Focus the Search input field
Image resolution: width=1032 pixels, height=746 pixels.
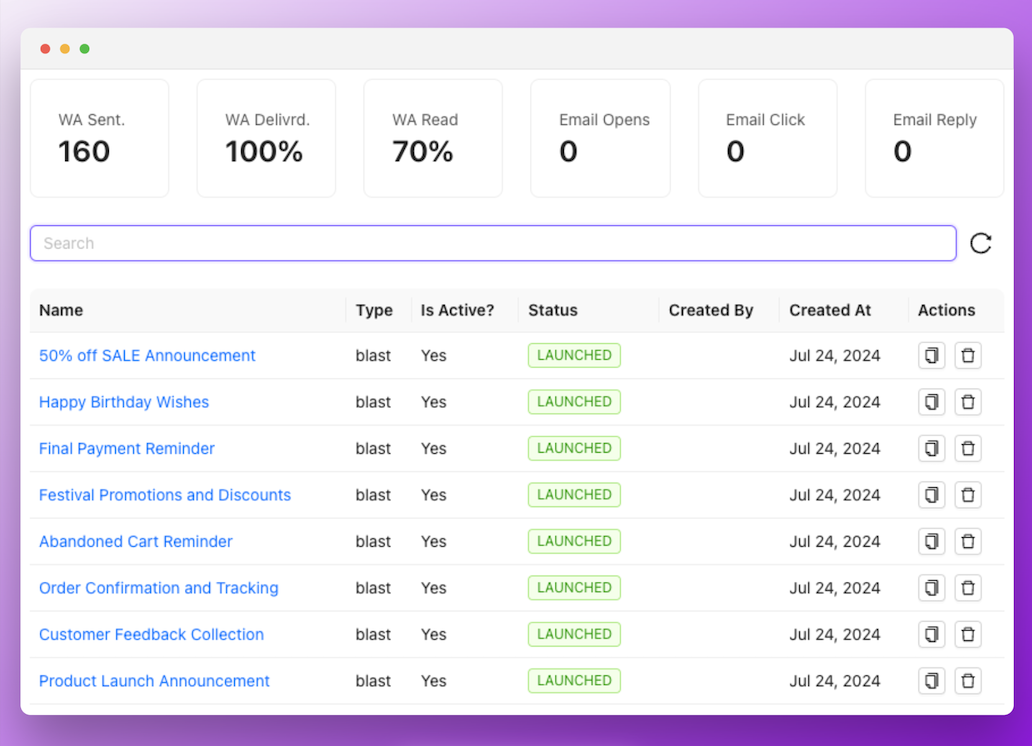pyautogui.click(x=493, y=243)
